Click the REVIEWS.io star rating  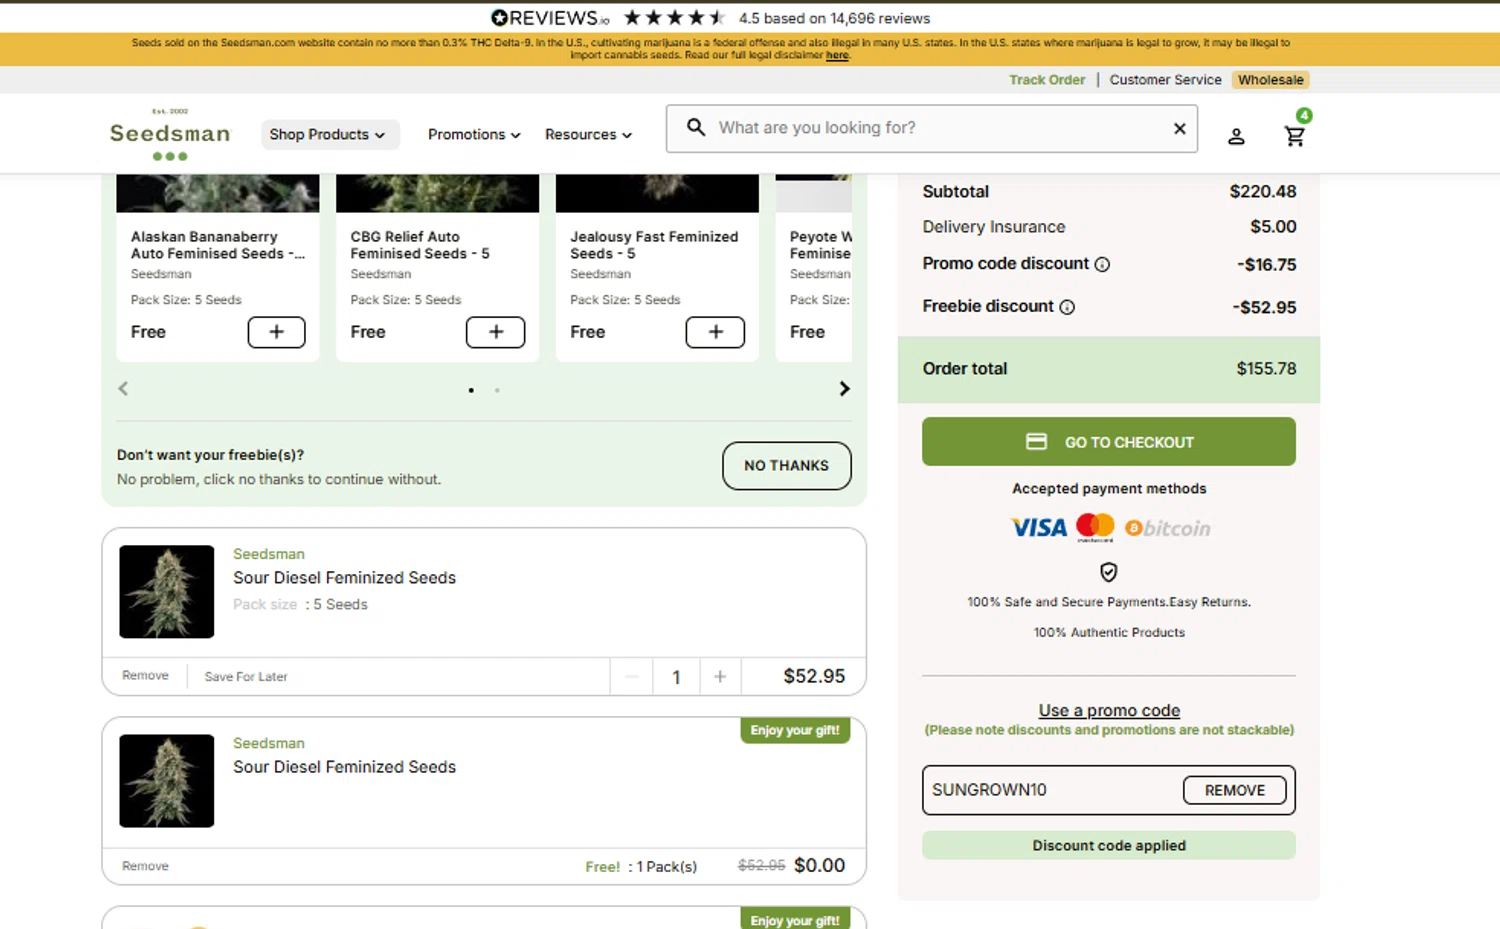point(675,18)
